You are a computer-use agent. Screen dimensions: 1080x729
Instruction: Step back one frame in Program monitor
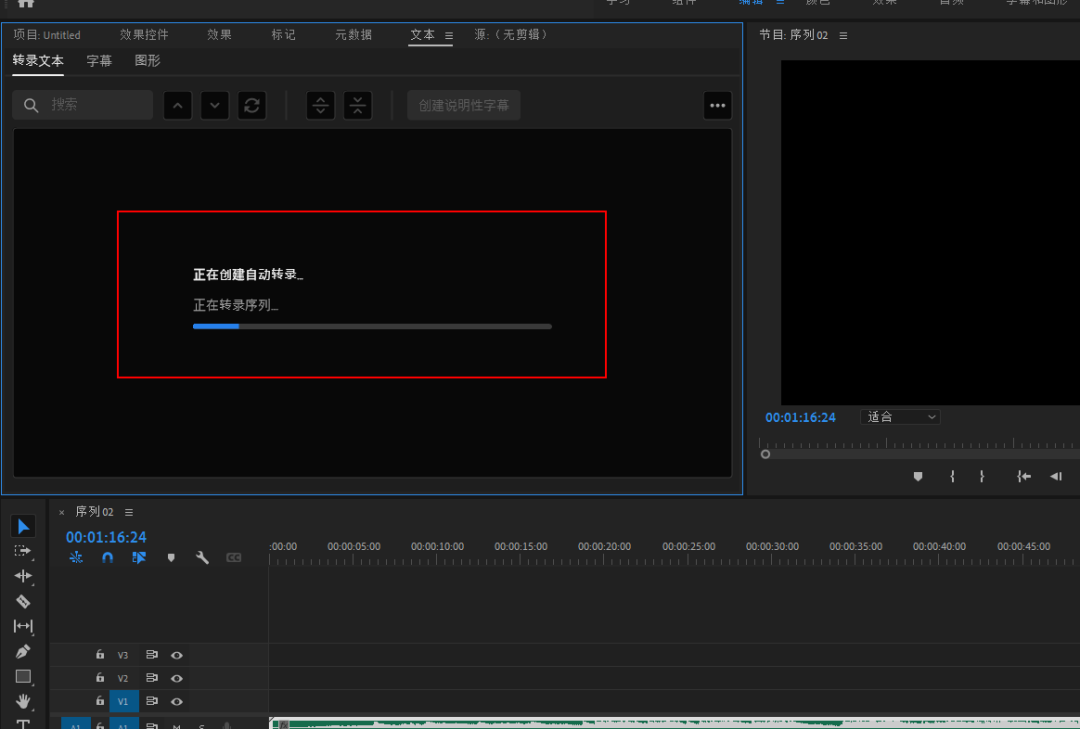[x=1055, y=476]
